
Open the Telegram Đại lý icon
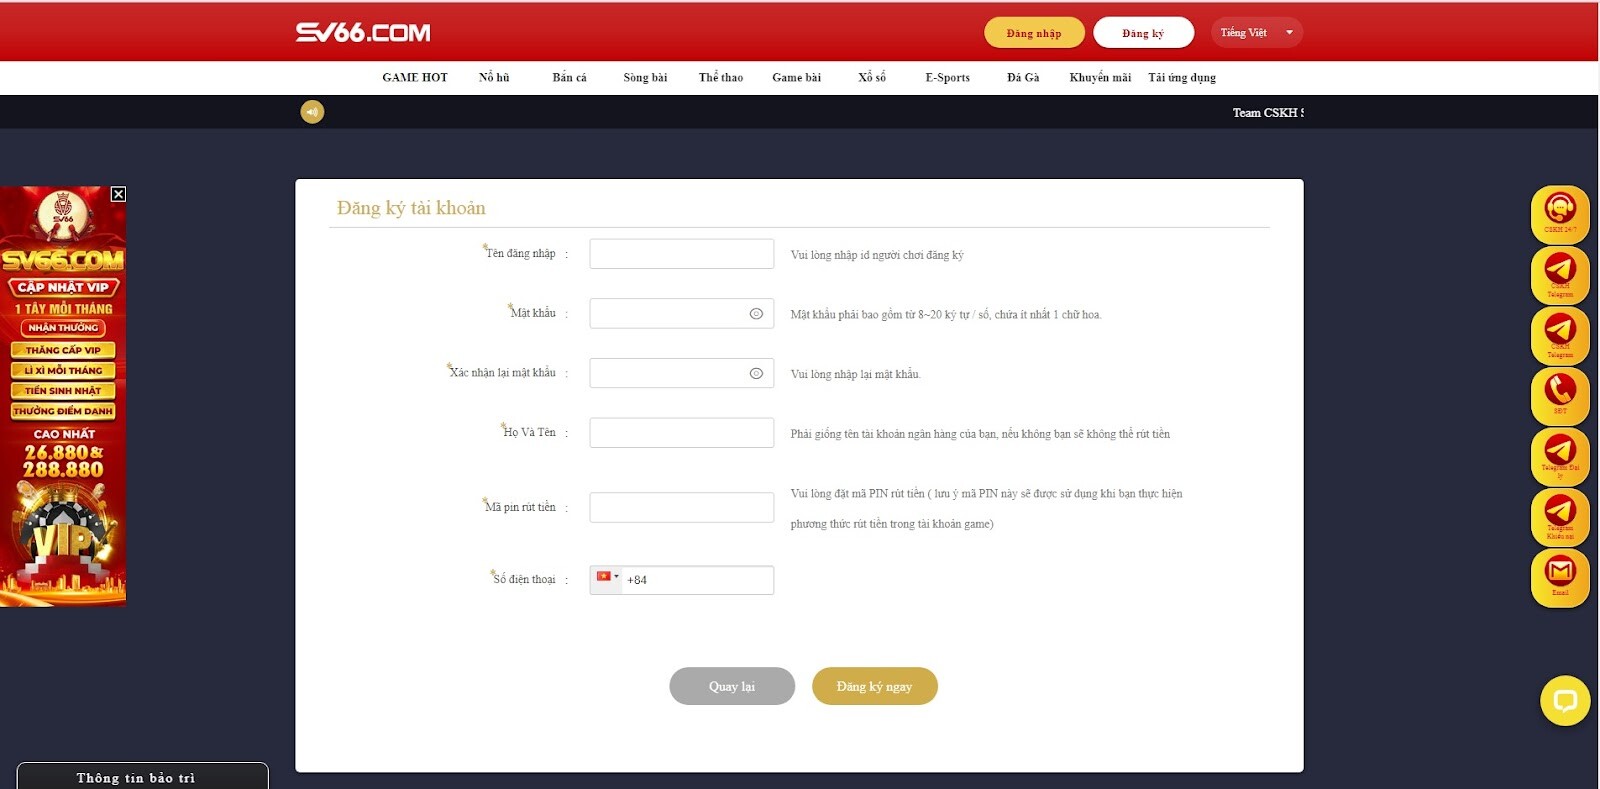tap(1560, 454)
